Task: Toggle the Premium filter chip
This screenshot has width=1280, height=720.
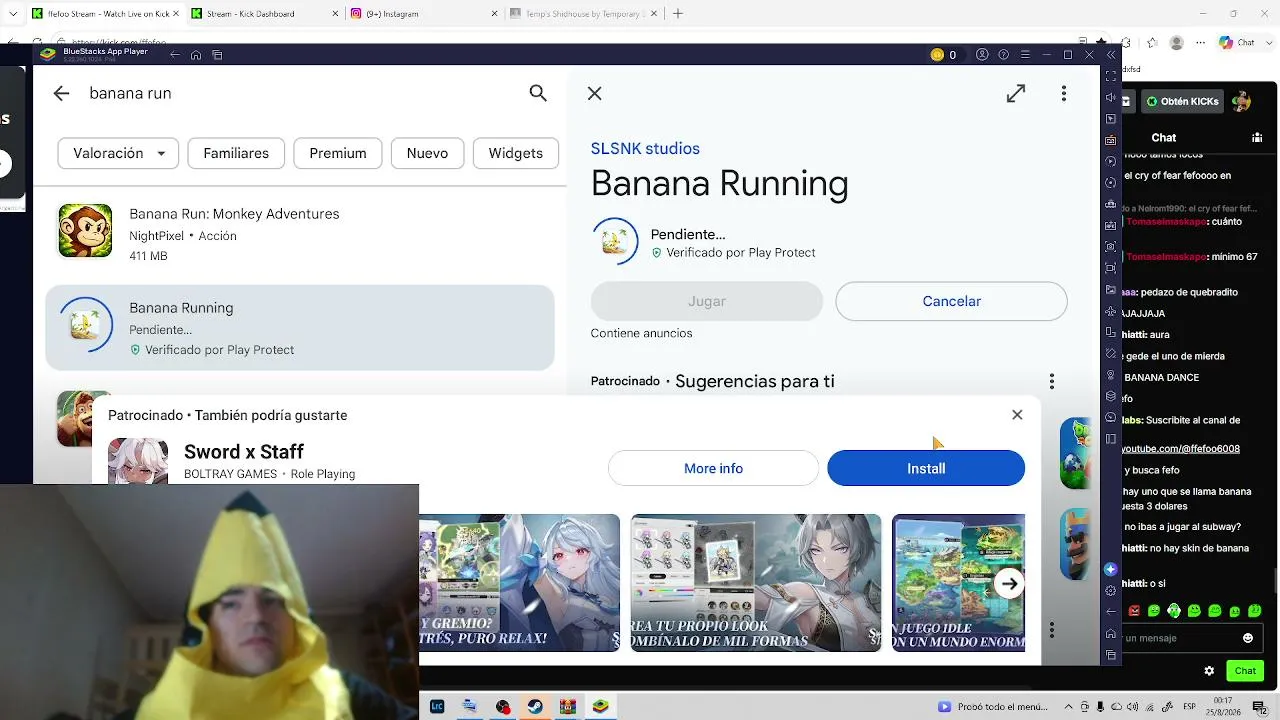Action: pos(338,153)
